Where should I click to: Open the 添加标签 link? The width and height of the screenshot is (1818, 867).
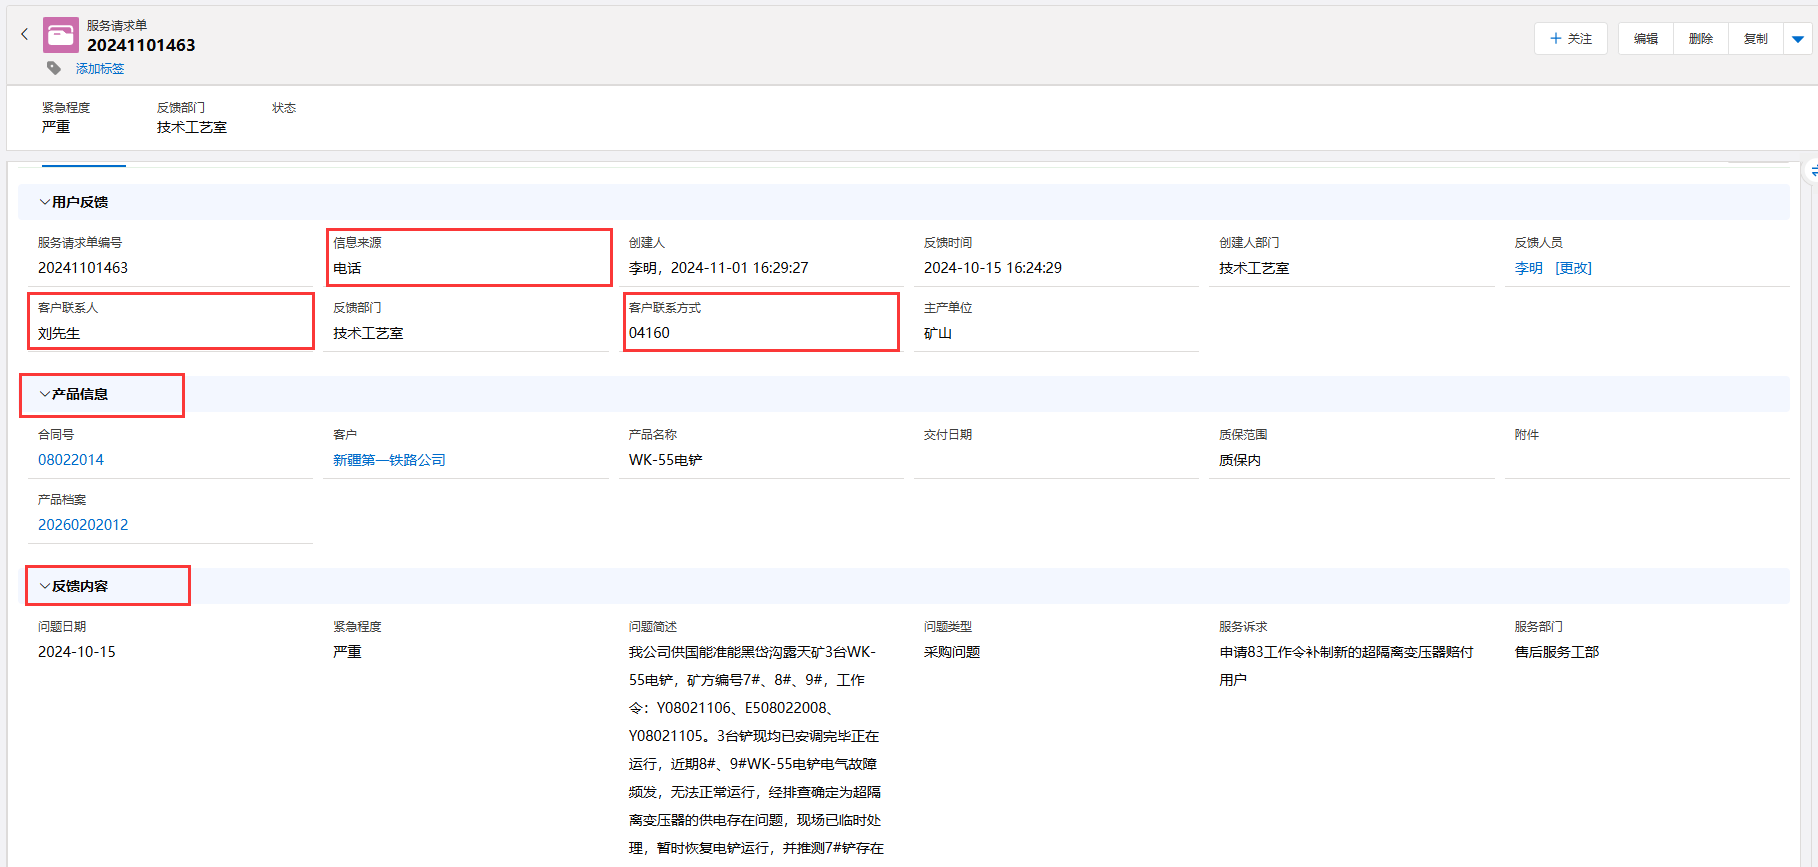click(100, 69)
